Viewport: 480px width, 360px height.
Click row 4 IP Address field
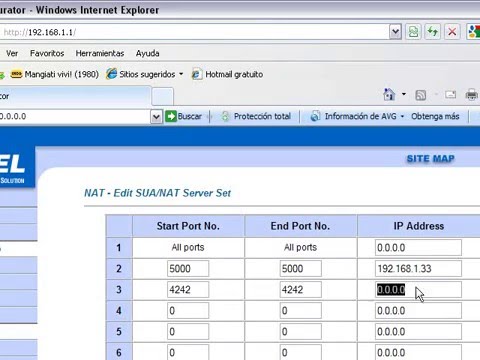click(x=418, y=311)
